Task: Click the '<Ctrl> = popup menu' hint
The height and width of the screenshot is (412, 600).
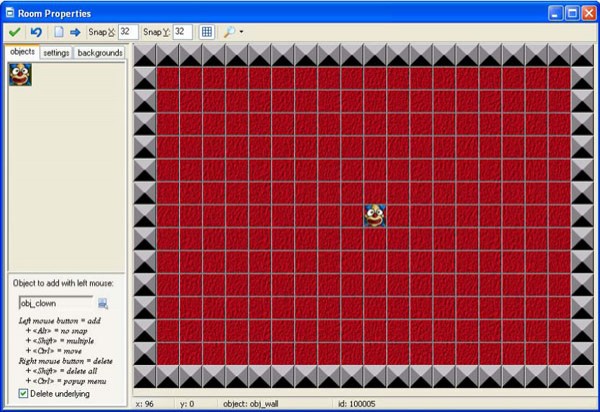Action: (66, 381)
